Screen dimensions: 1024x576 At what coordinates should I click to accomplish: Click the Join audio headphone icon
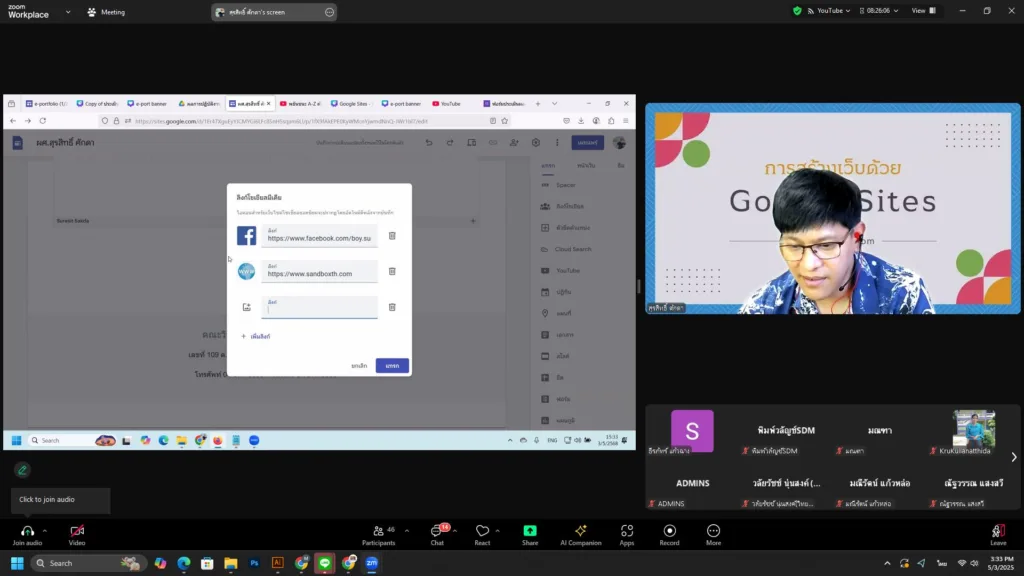(27, 531)
